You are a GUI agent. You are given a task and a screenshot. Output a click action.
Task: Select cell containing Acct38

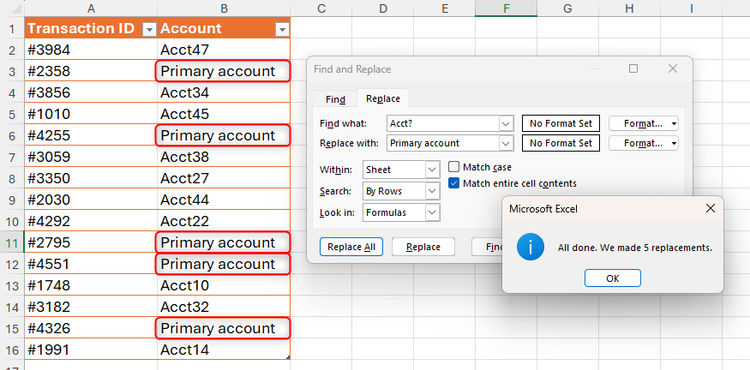click(x=224, y=157)
